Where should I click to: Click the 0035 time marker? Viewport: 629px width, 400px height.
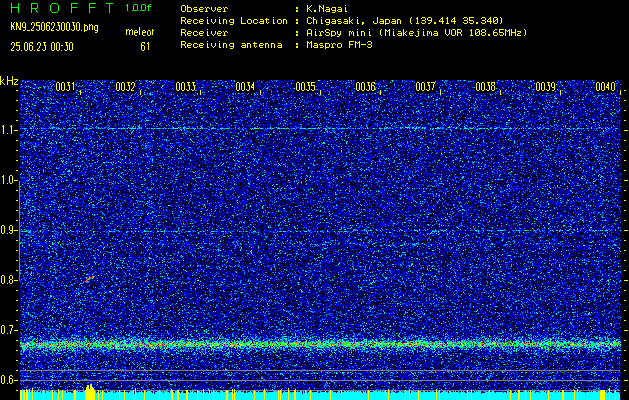305,87
